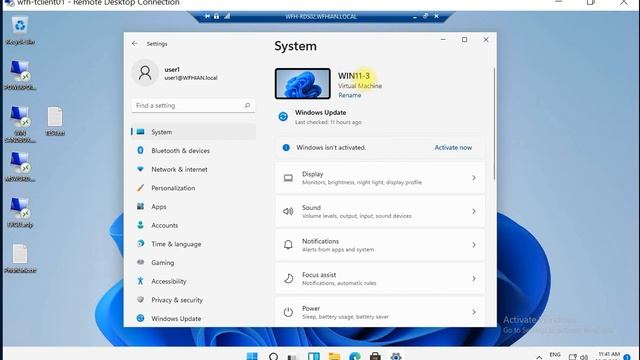Image resolution: width=640 pixels, height=360 pixels.
Task: Show hidden tray icons chevron
Action: (539, 357)
